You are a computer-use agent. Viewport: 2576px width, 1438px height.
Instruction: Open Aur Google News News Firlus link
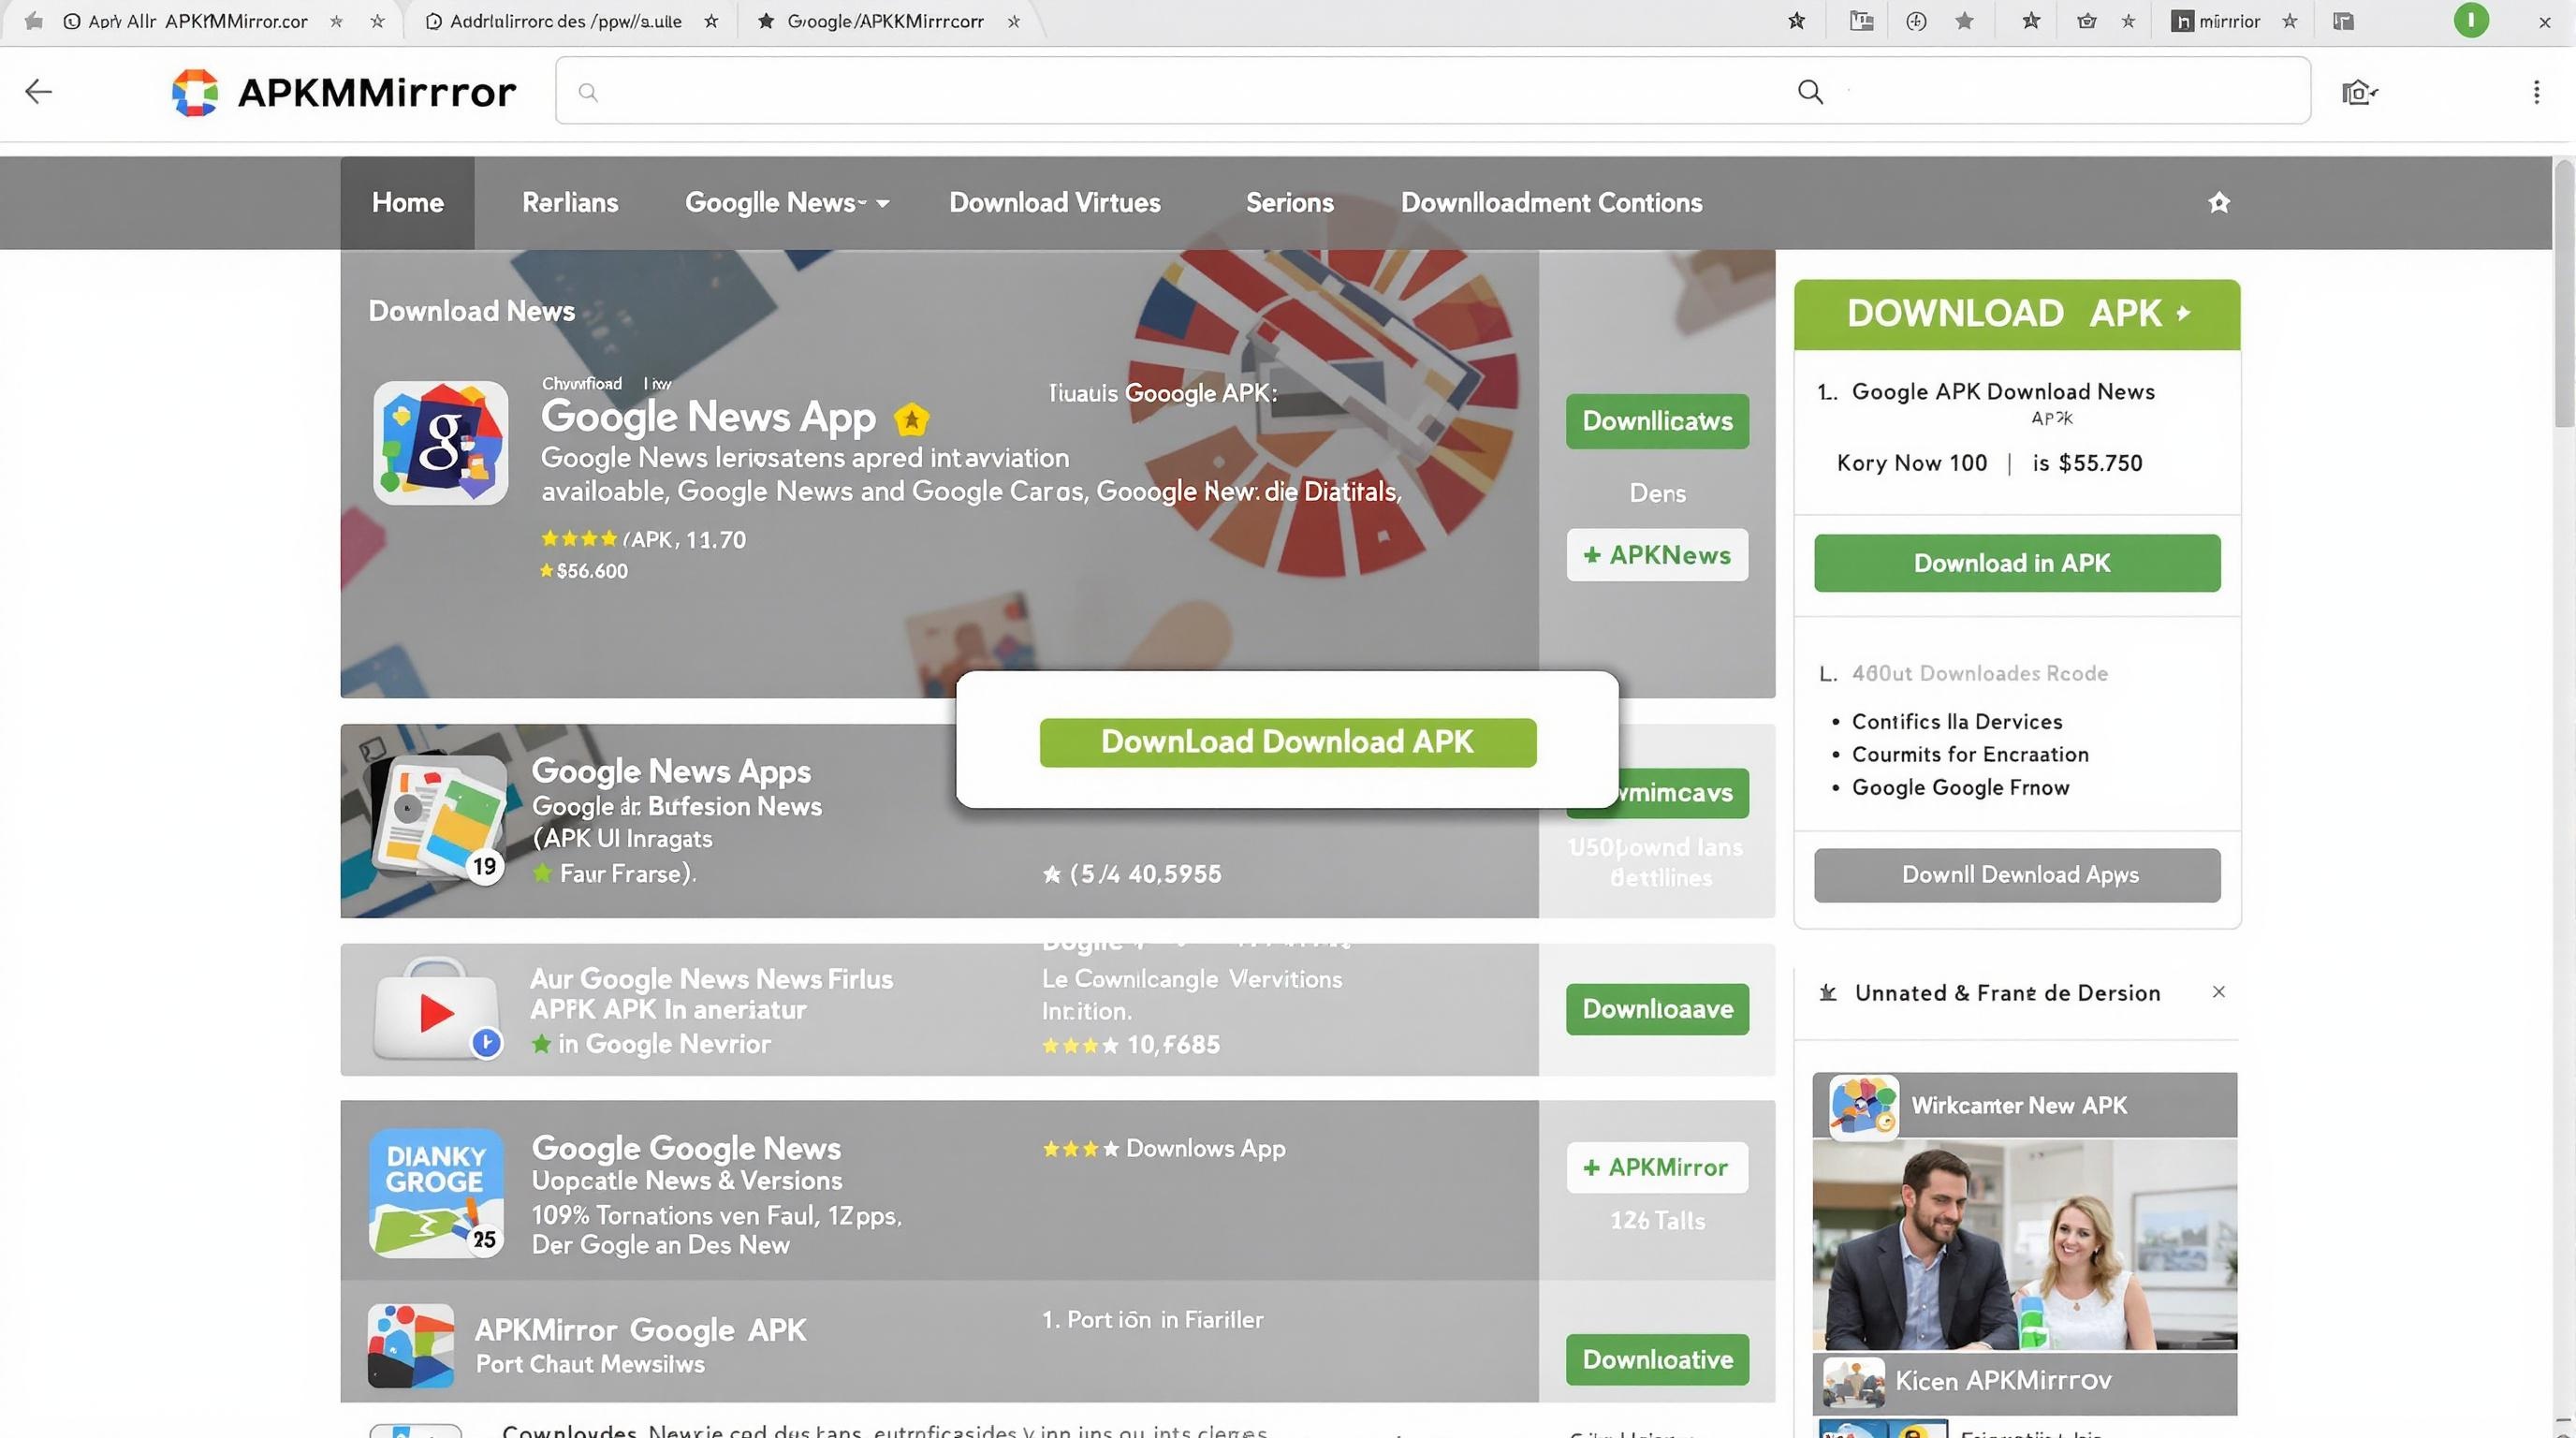pos(711,979)
